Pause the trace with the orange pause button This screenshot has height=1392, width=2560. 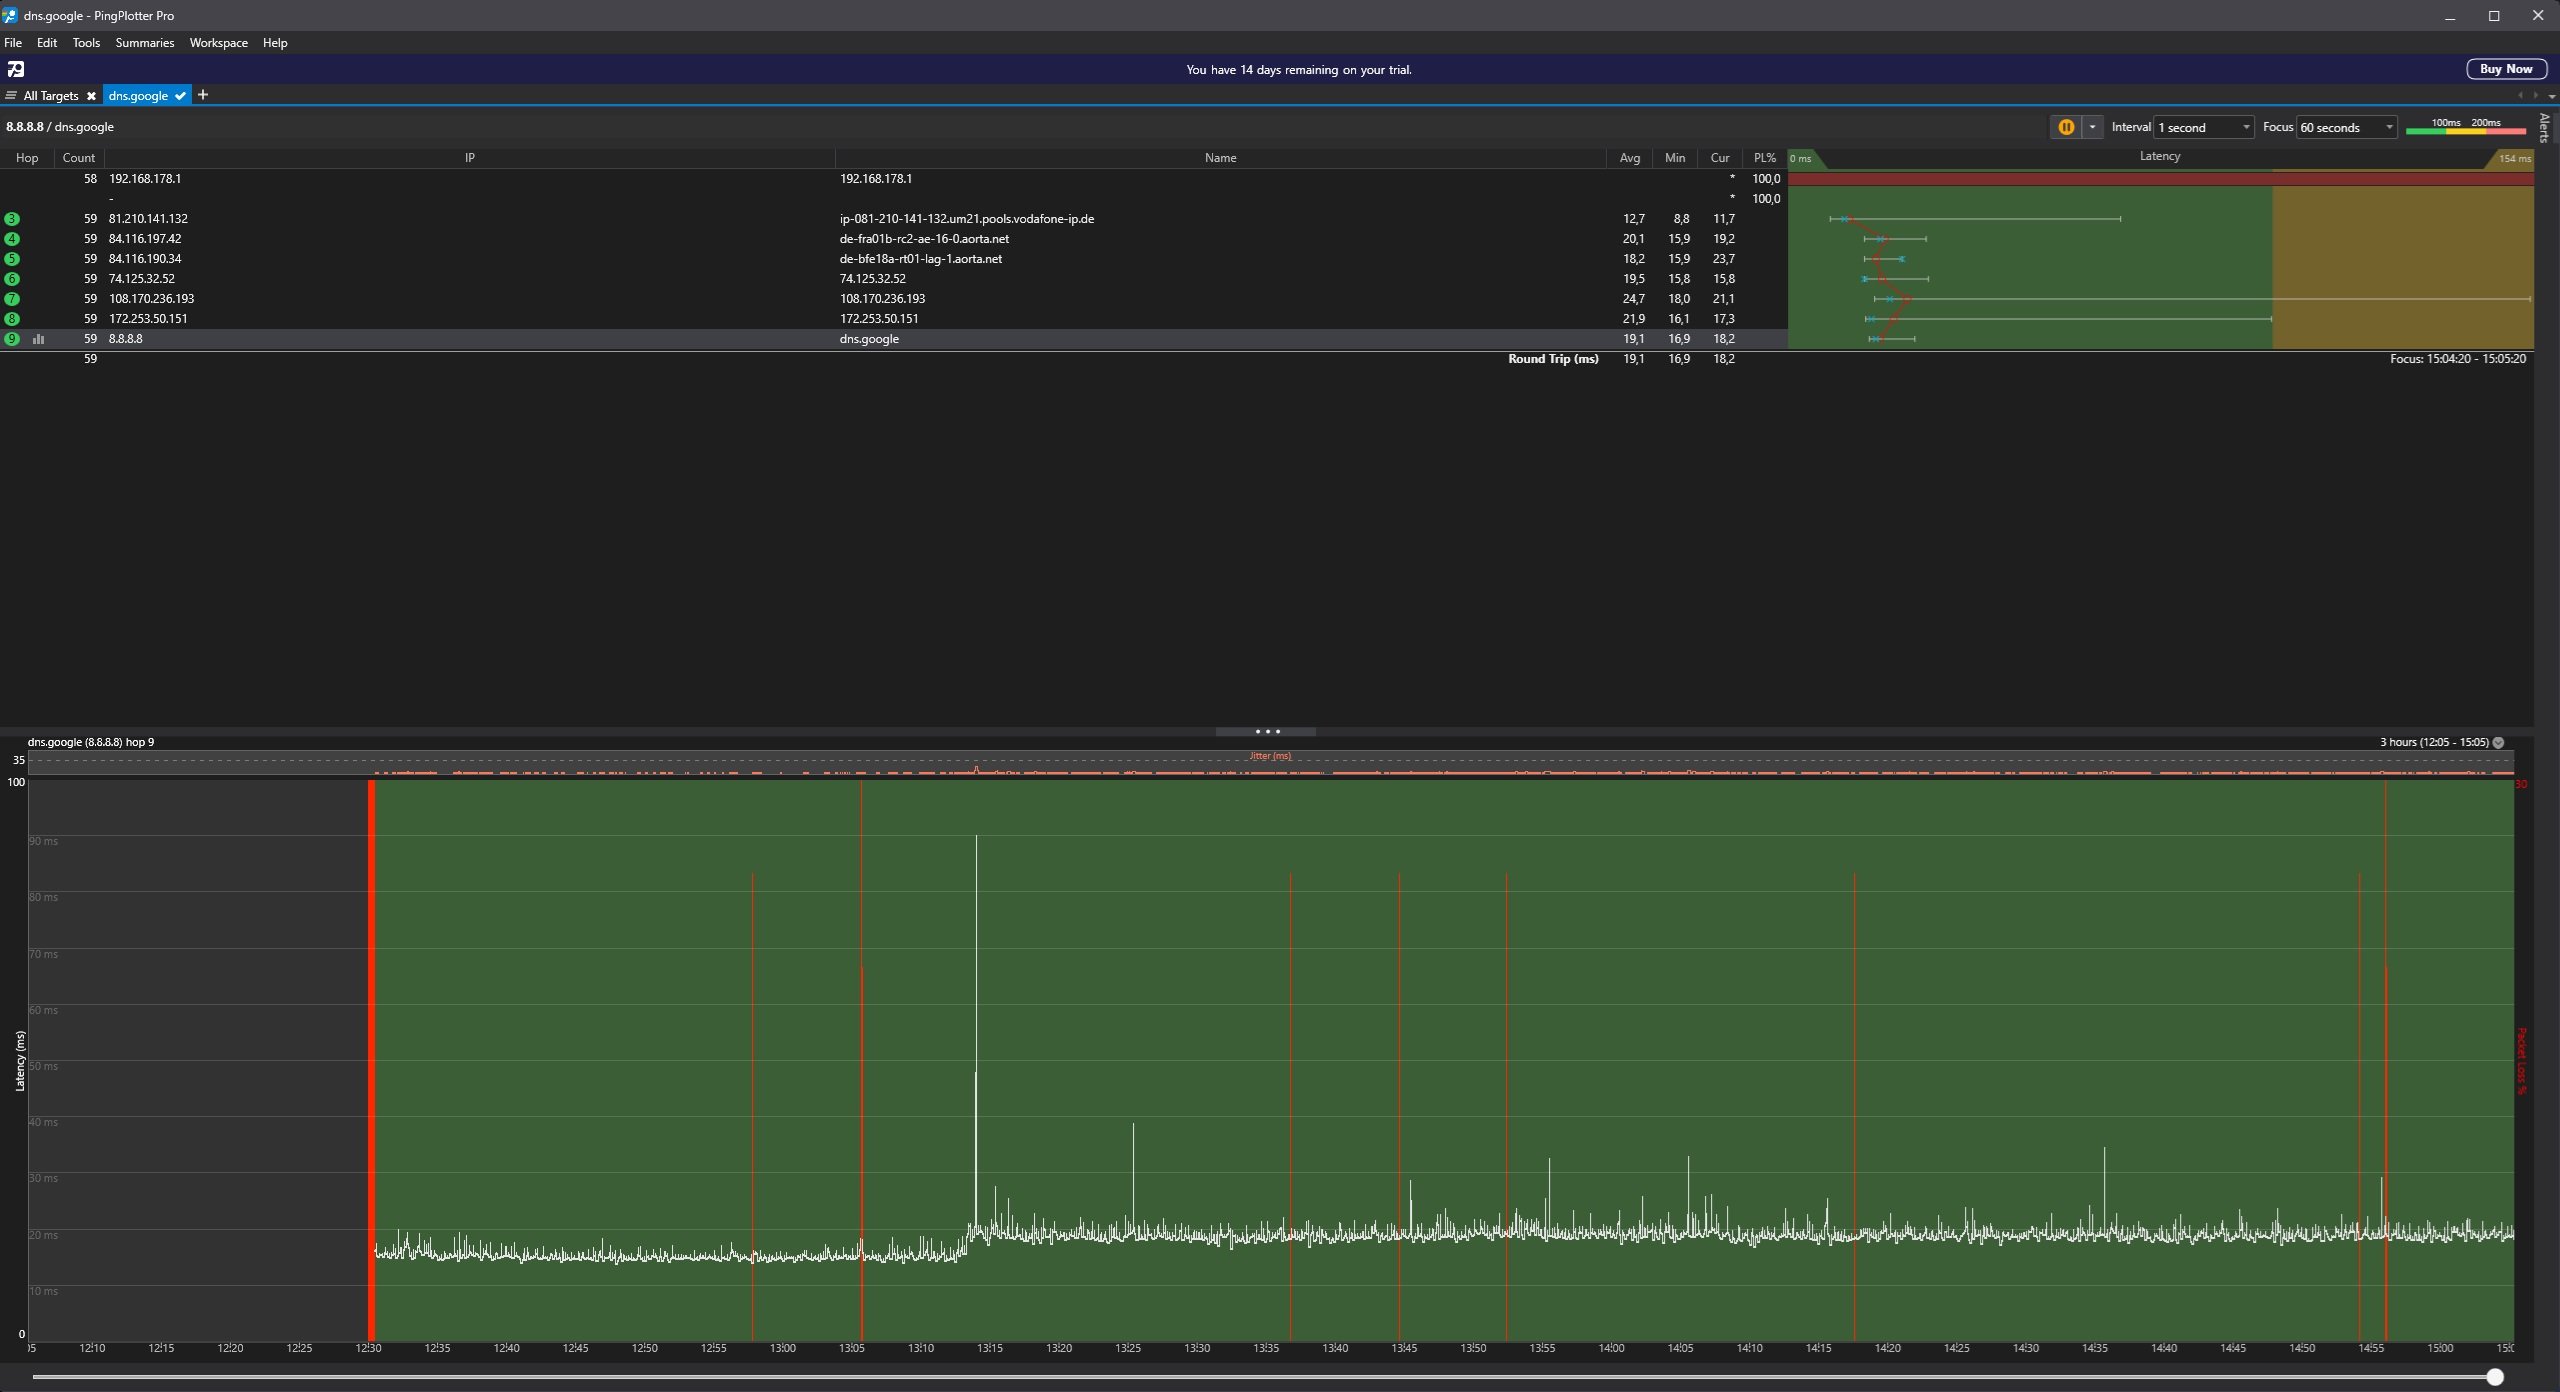(2065, 127)
